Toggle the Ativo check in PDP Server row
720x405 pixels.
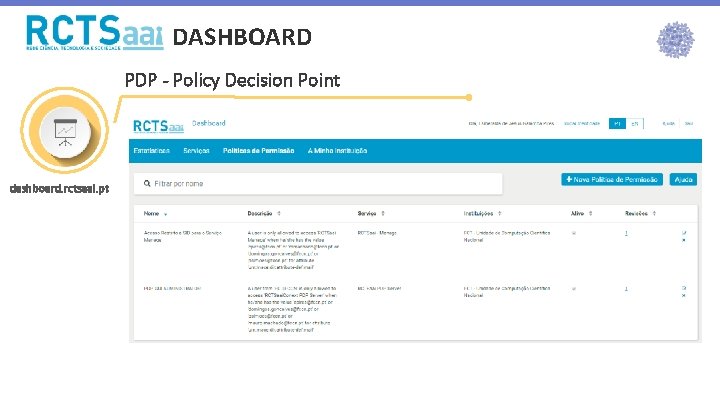(574, 289)
